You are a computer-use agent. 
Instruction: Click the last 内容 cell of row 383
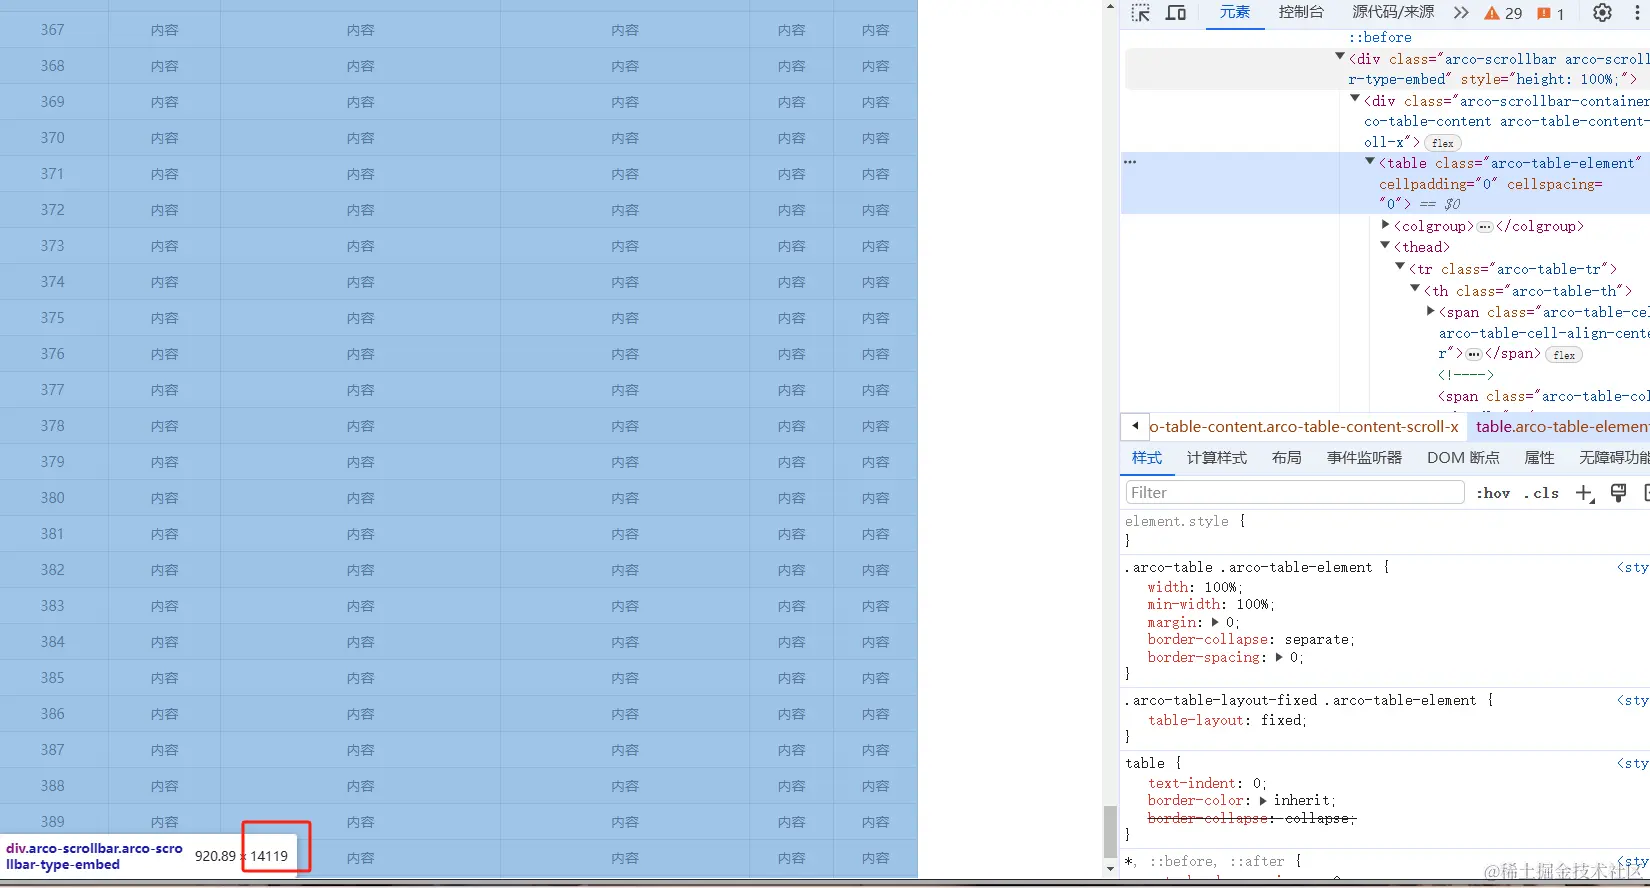tap(876, 606)
